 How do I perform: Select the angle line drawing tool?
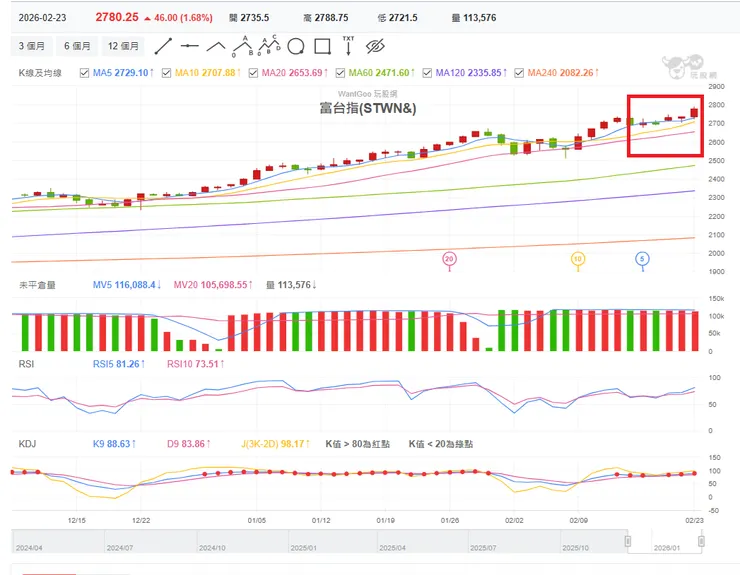click(x=216, y=46)
